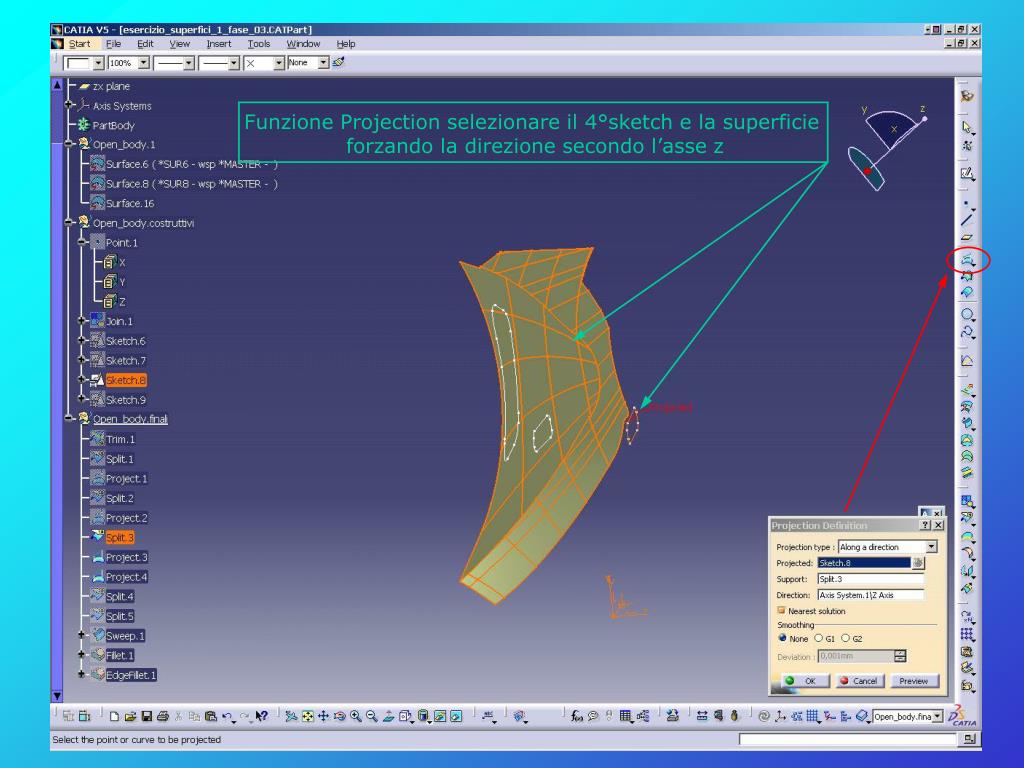Select Split.3 in the specification tree

[120, 537]
